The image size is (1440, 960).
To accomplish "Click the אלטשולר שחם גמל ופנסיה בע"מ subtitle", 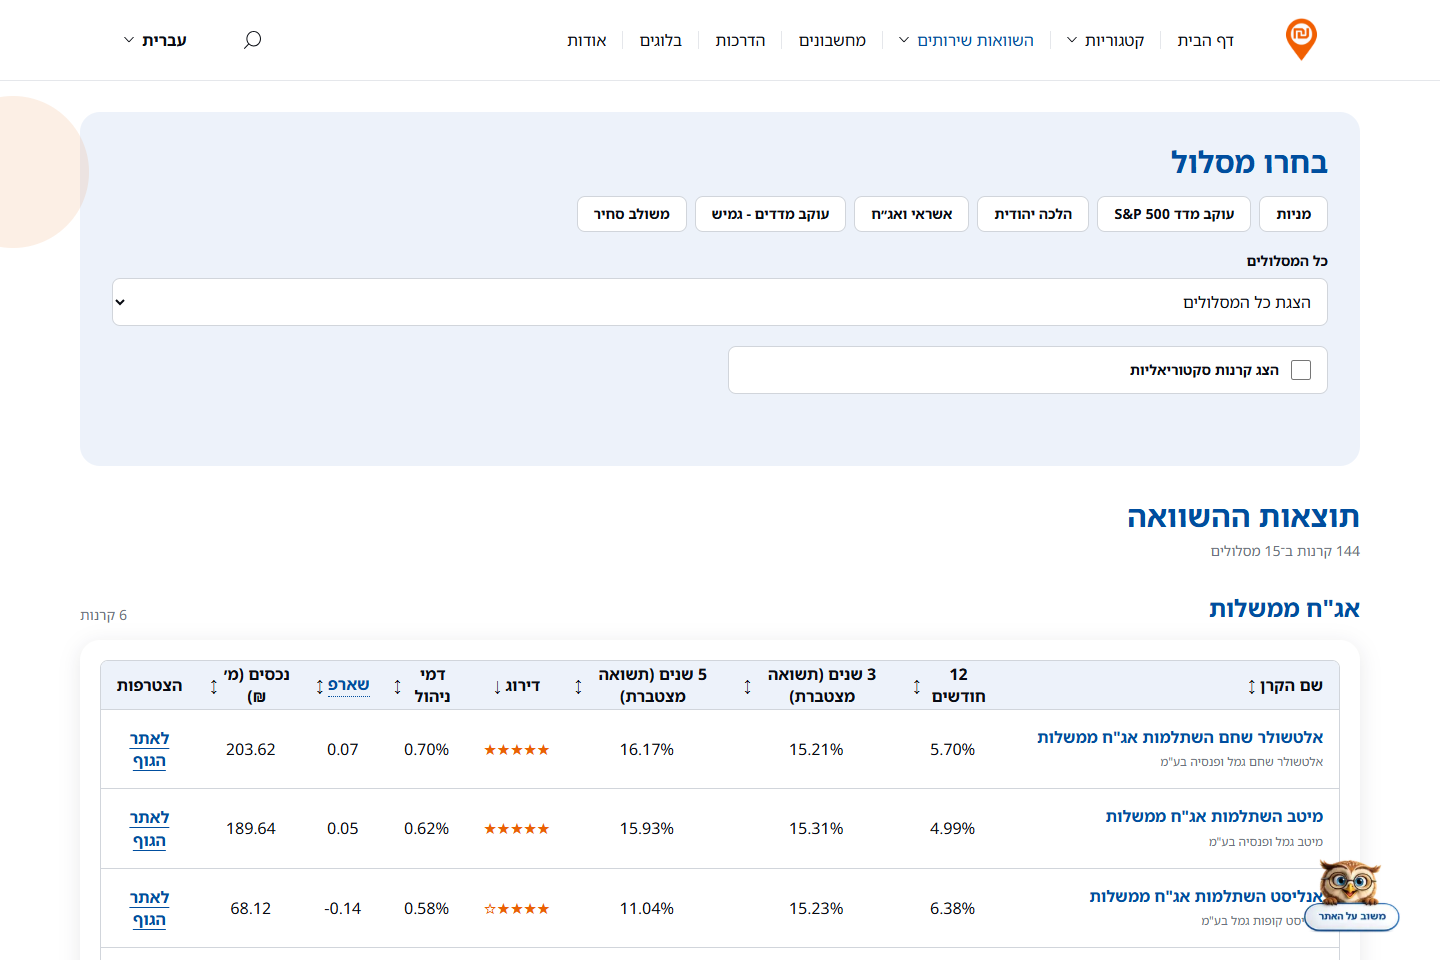I will (1241, 762).
